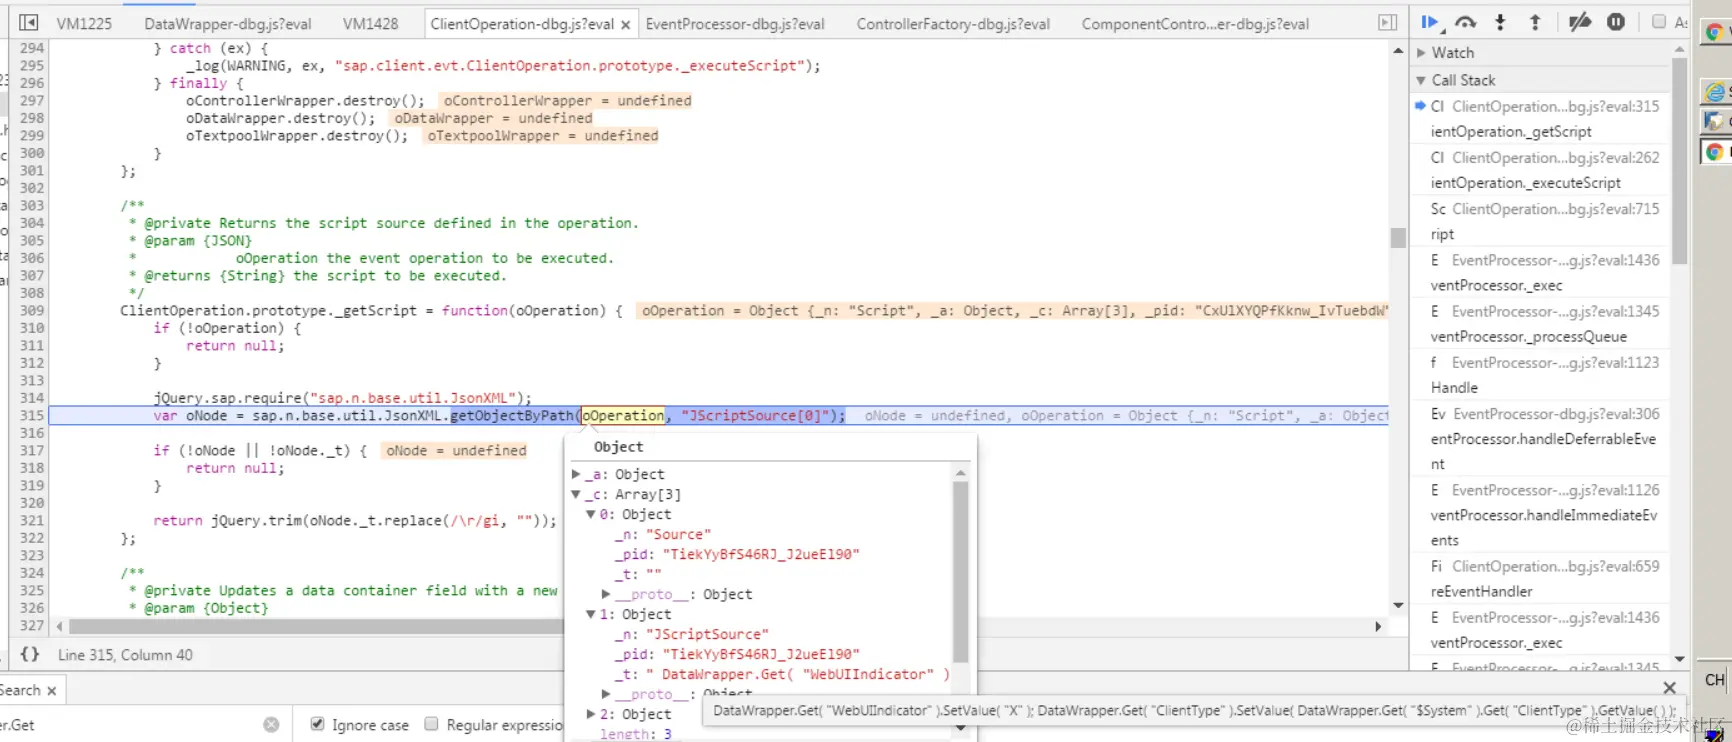This screenshot has height=742, width=1732.
Task: Show the file navigator pane
Action: 29,22
